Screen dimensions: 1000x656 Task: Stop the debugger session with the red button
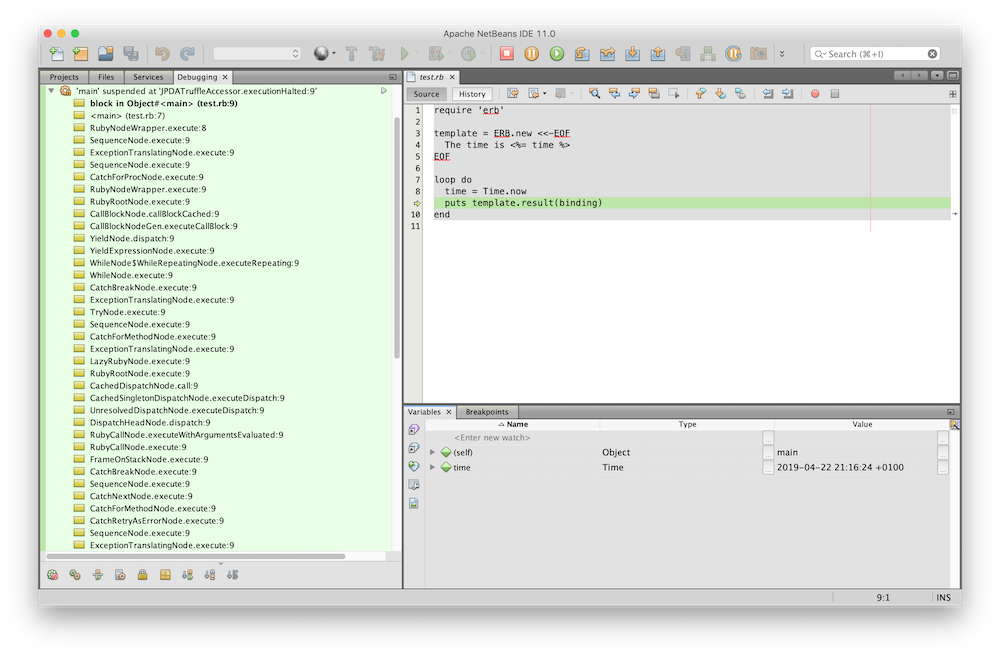tap(507, 54)
